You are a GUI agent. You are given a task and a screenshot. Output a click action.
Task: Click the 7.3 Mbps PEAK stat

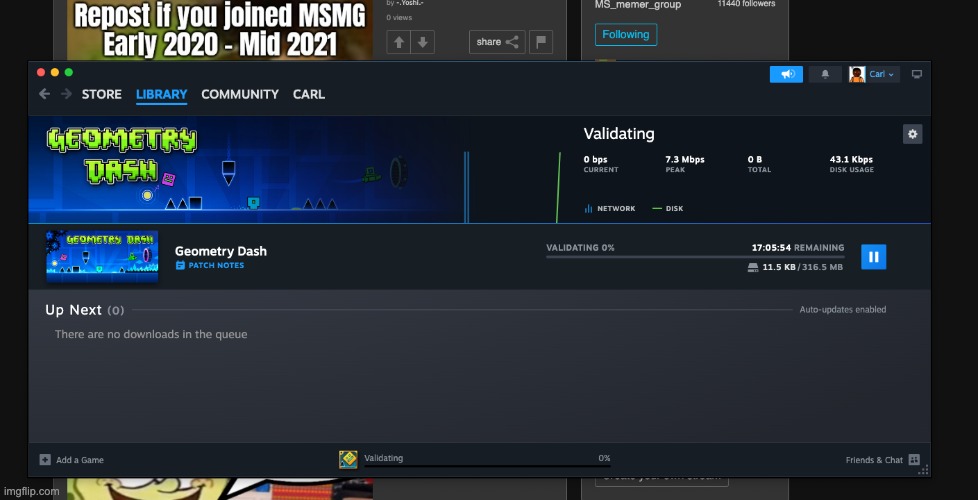[x=685, y=164]
